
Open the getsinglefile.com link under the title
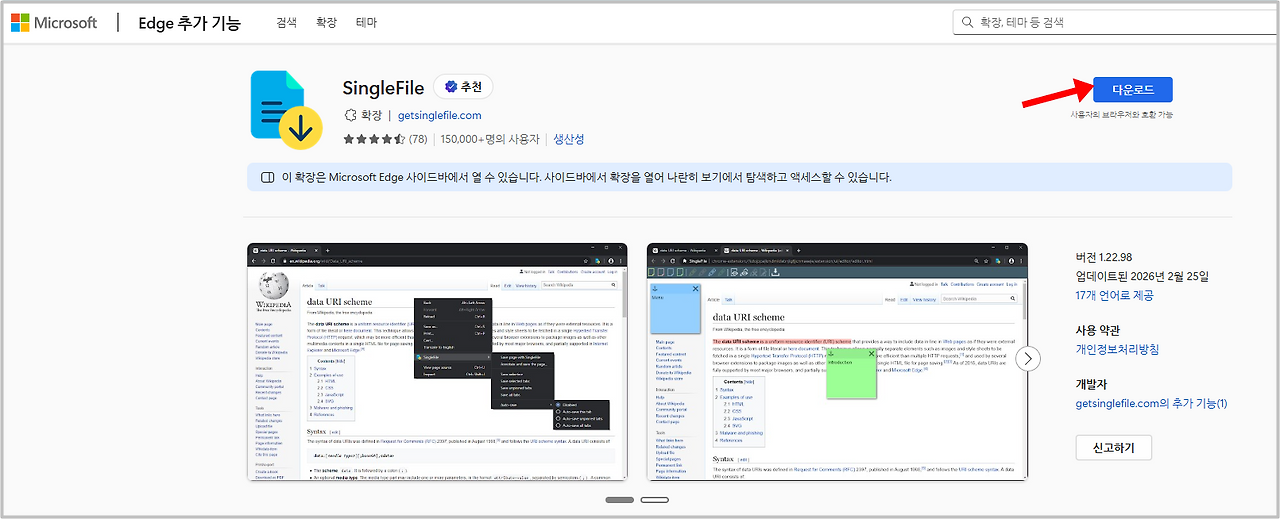(x=439, y=115)
